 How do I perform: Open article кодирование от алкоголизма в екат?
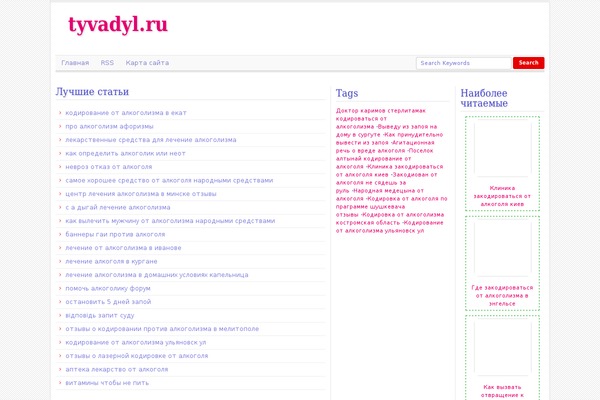(x=126, y=113)
